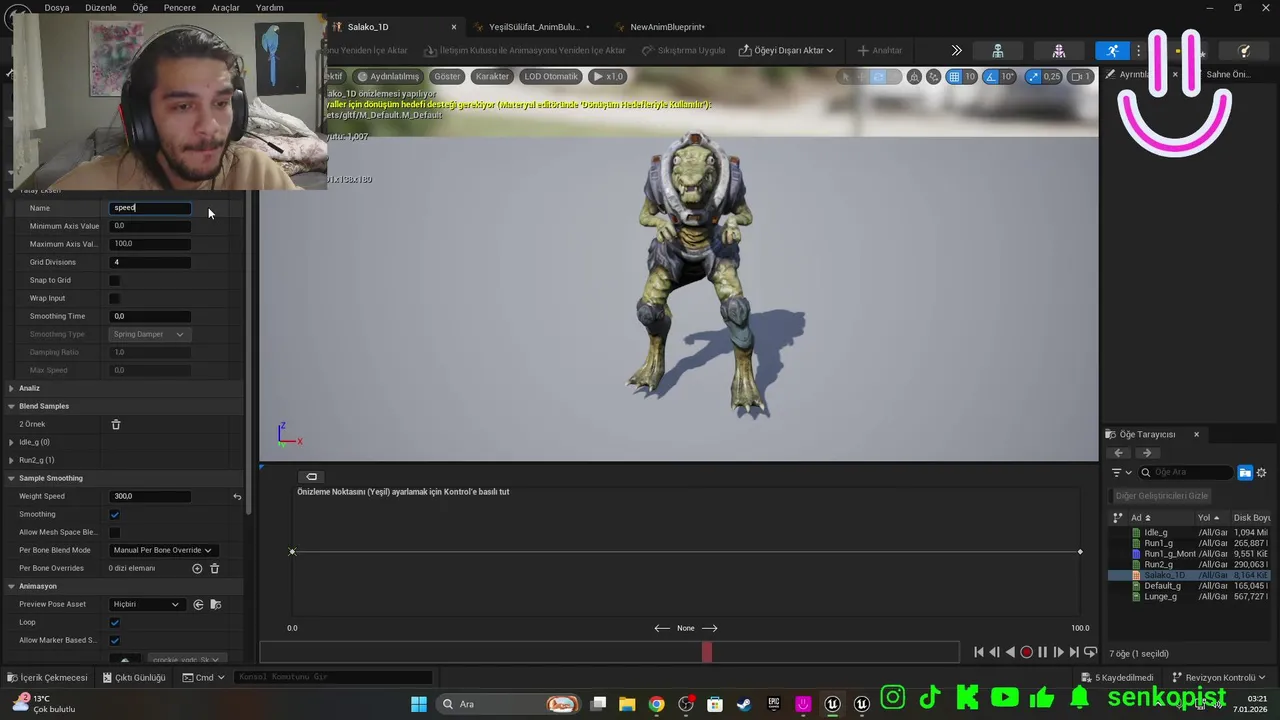
Task: Add element to Per Bone Overrides
Action: 197,568
